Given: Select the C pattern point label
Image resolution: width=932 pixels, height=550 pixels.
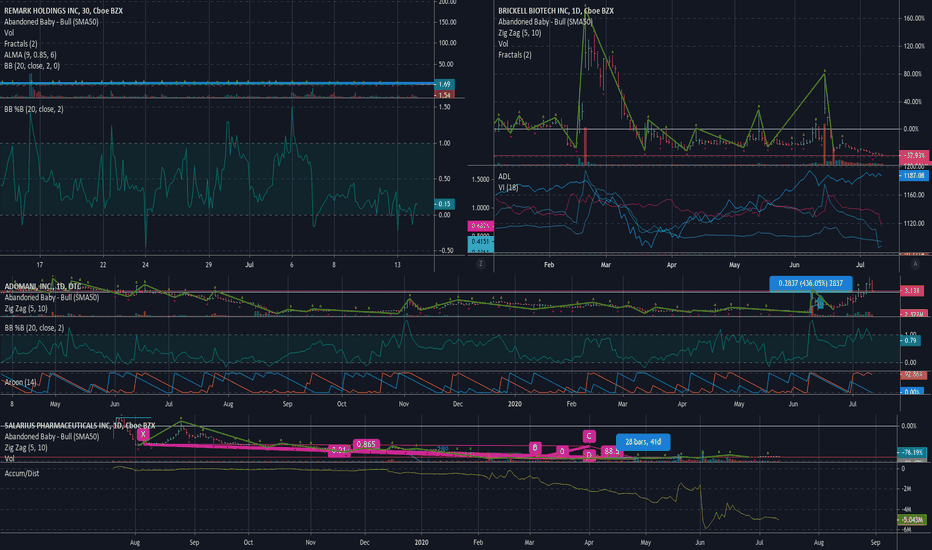Looking at the screenshot, I should coord(589,436).
